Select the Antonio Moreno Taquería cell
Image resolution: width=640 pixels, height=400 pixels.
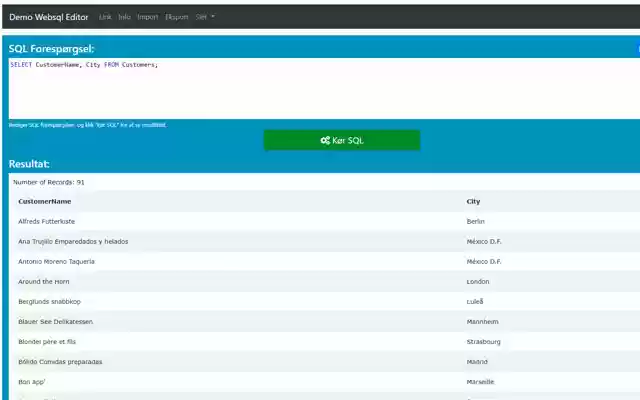point(56,262)
